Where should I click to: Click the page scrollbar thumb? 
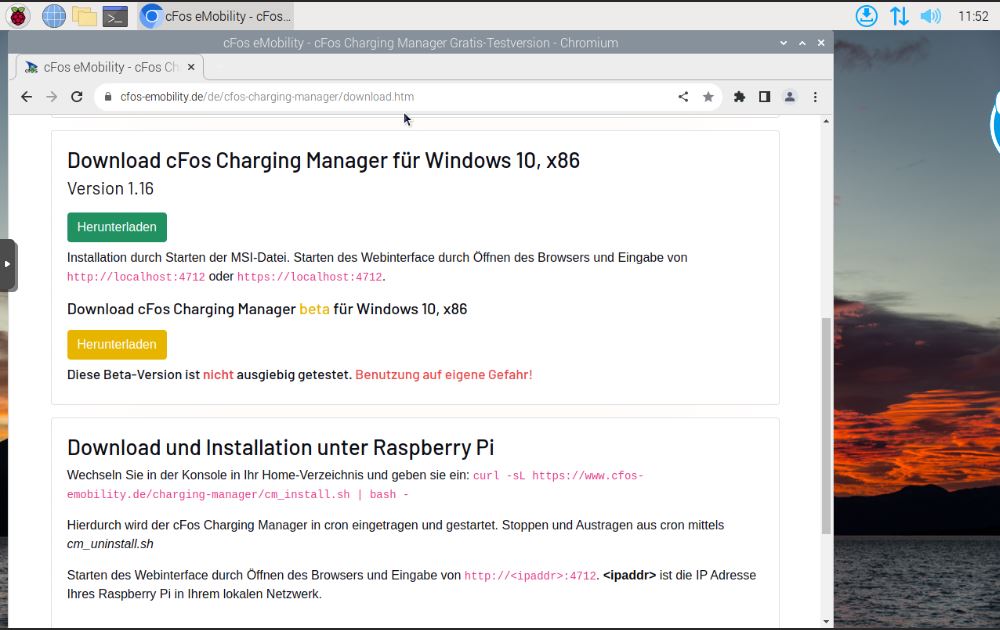(x=826, y=426)
